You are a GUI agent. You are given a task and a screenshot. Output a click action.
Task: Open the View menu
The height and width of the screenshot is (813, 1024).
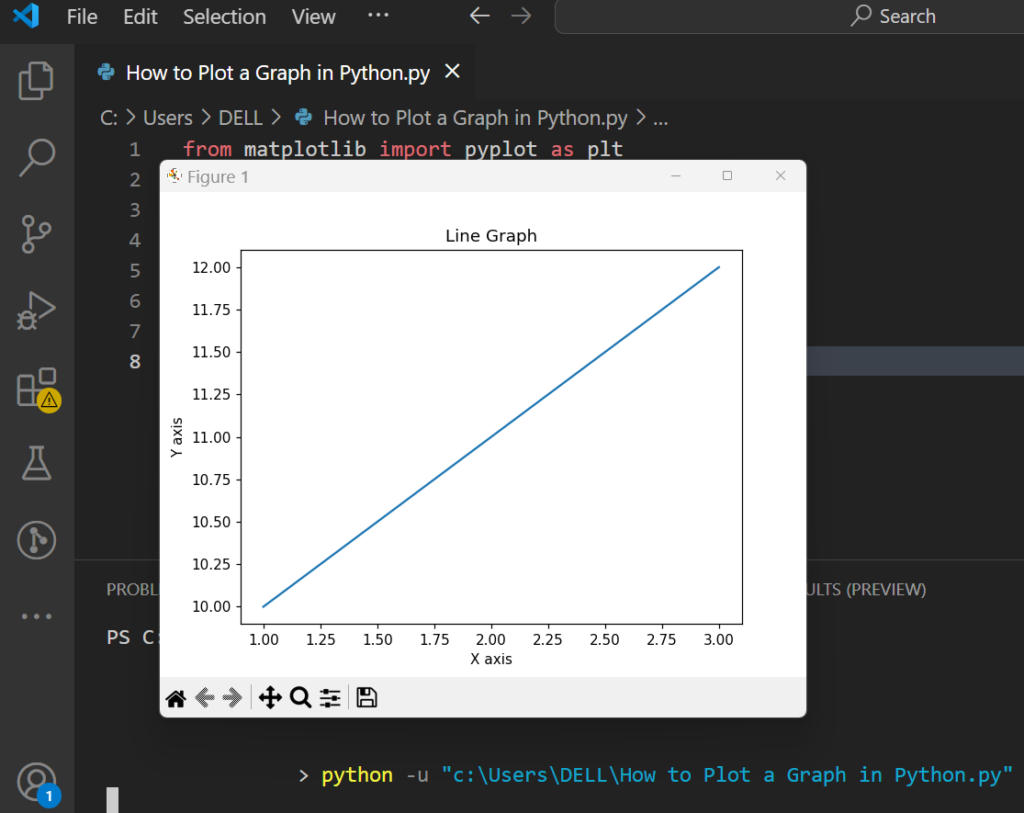click(313, 16)
